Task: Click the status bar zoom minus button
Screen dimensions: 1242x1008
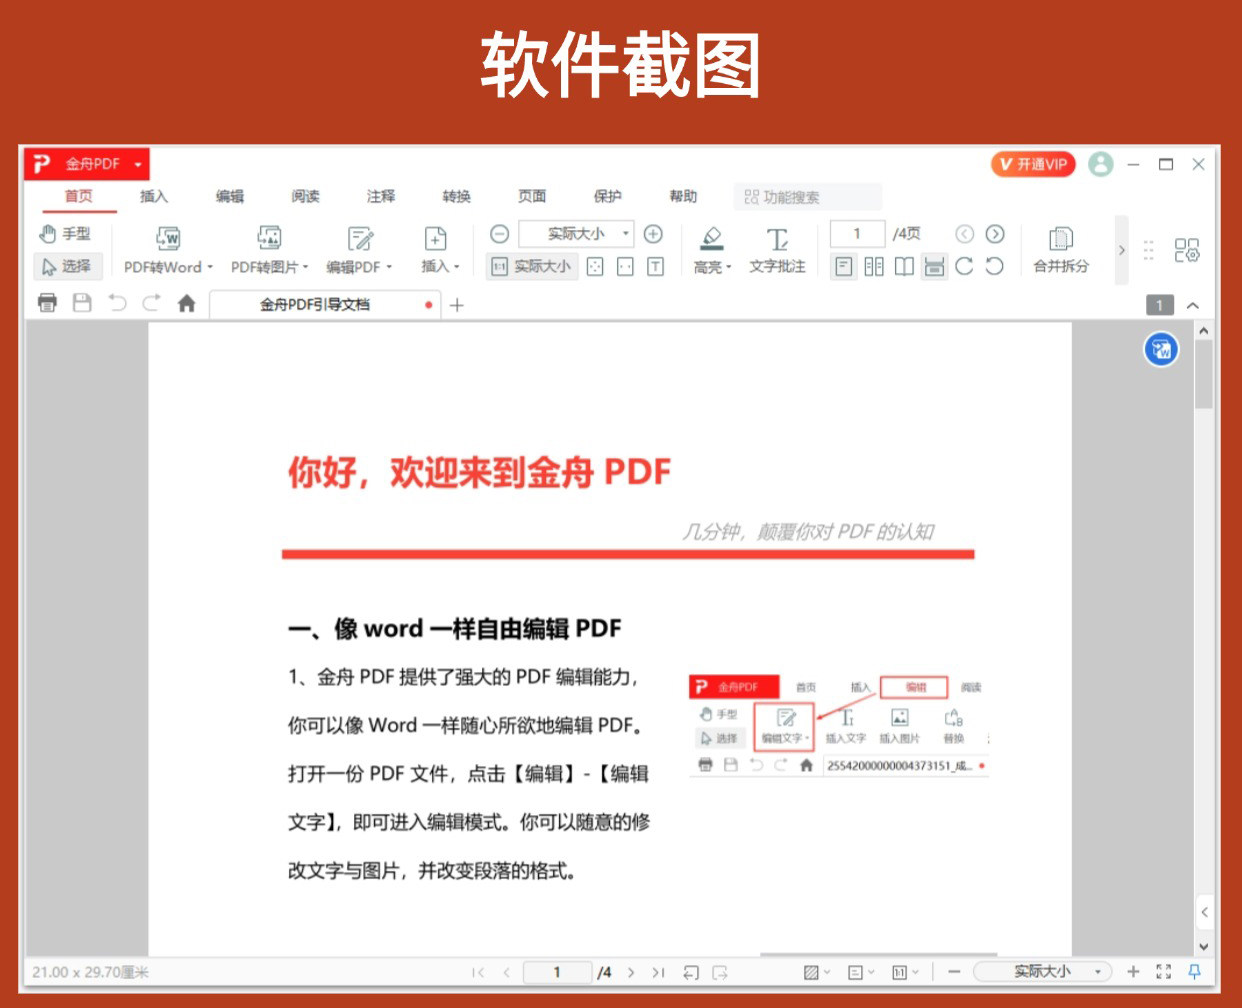Action: tap(954, 972)
